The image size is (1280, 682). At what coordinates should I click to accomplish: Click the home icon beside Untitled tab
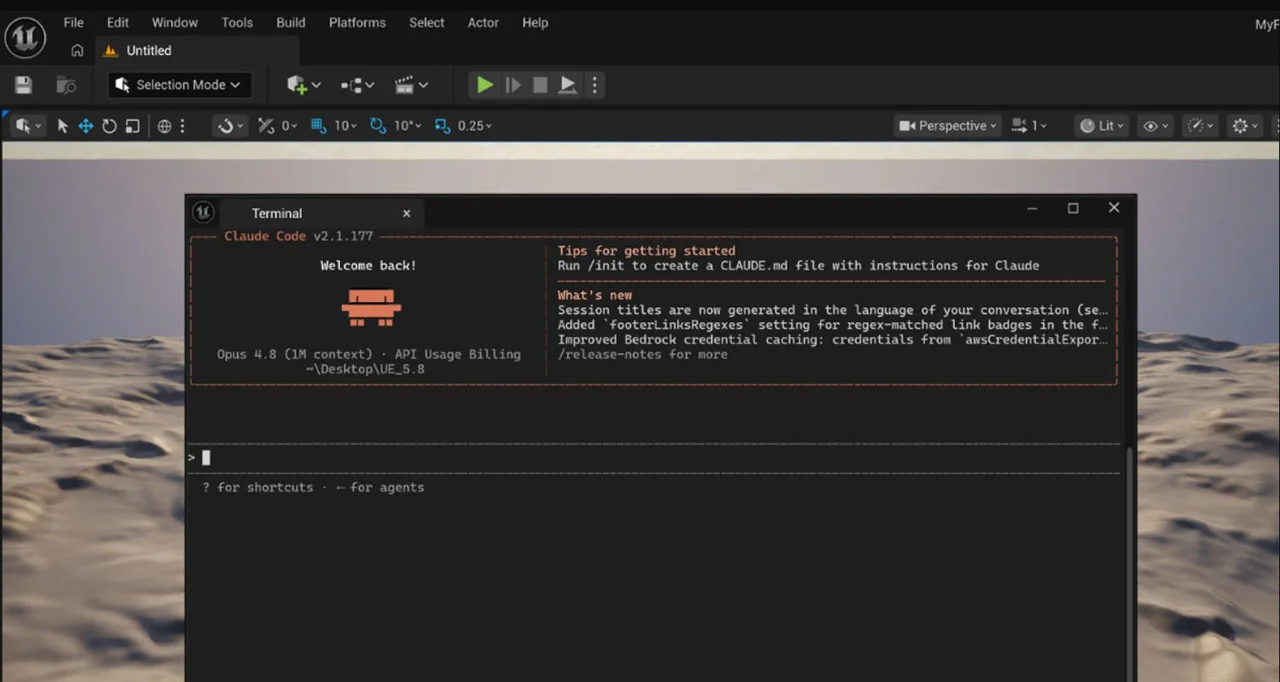click(x=77, y=51)
